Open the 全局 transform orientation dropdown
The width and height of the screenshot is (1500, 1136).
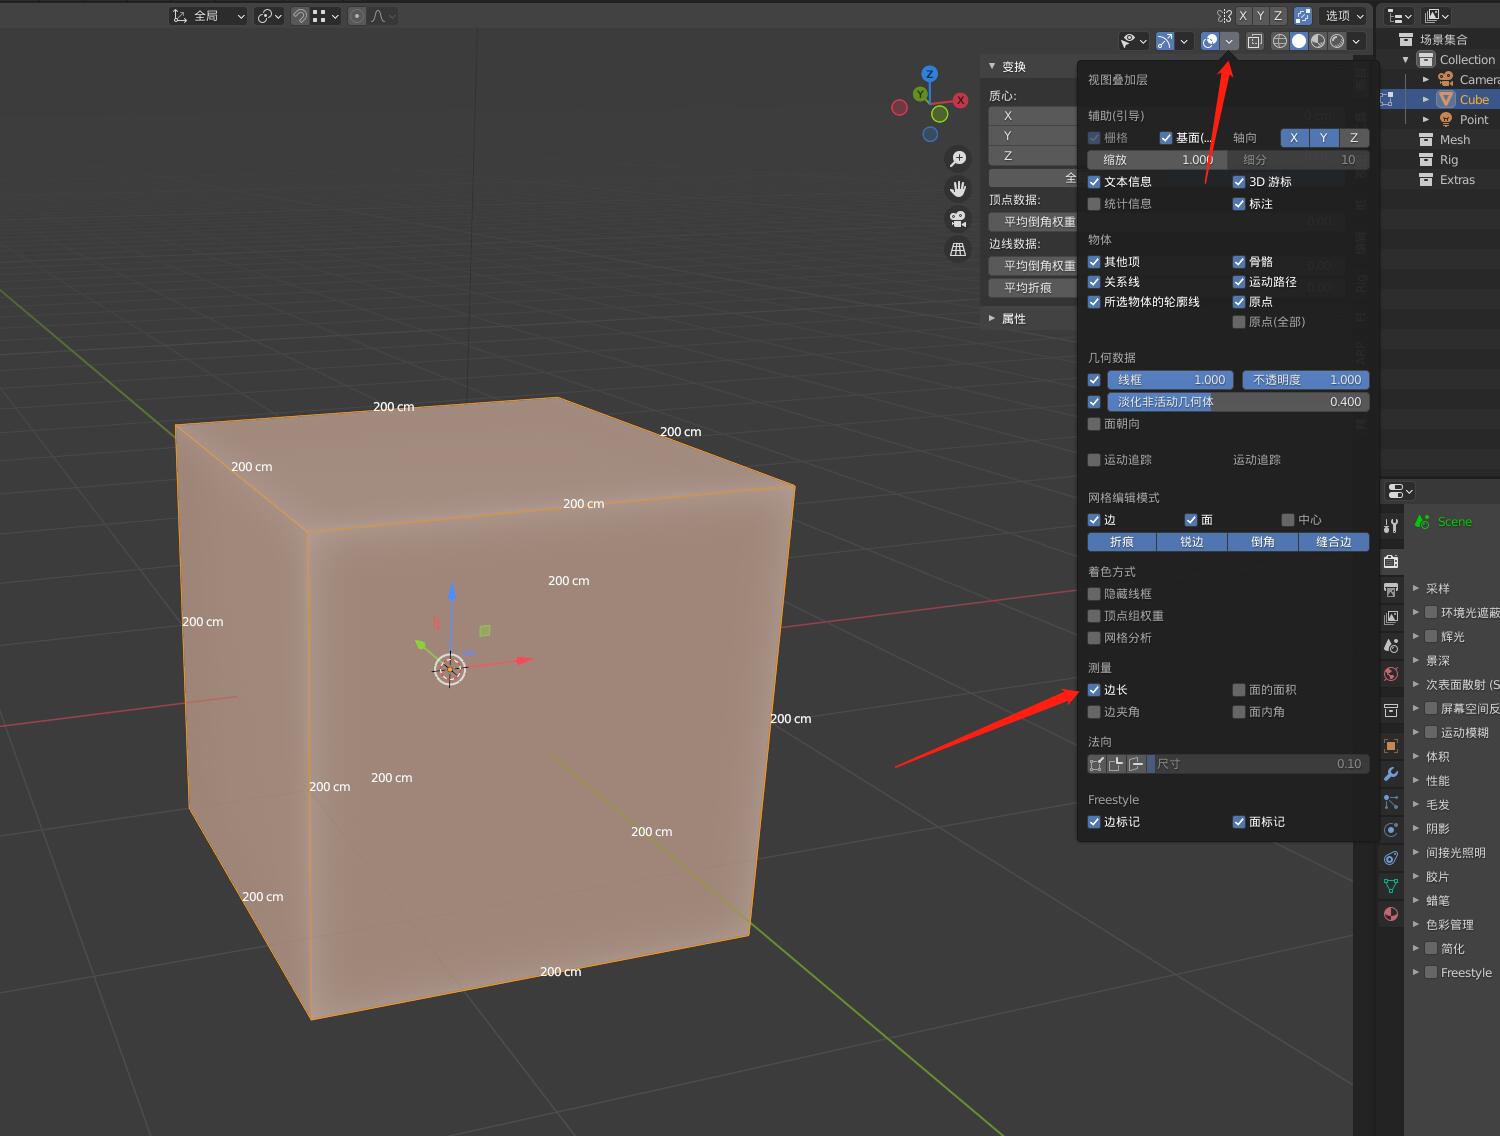point(209,16)
